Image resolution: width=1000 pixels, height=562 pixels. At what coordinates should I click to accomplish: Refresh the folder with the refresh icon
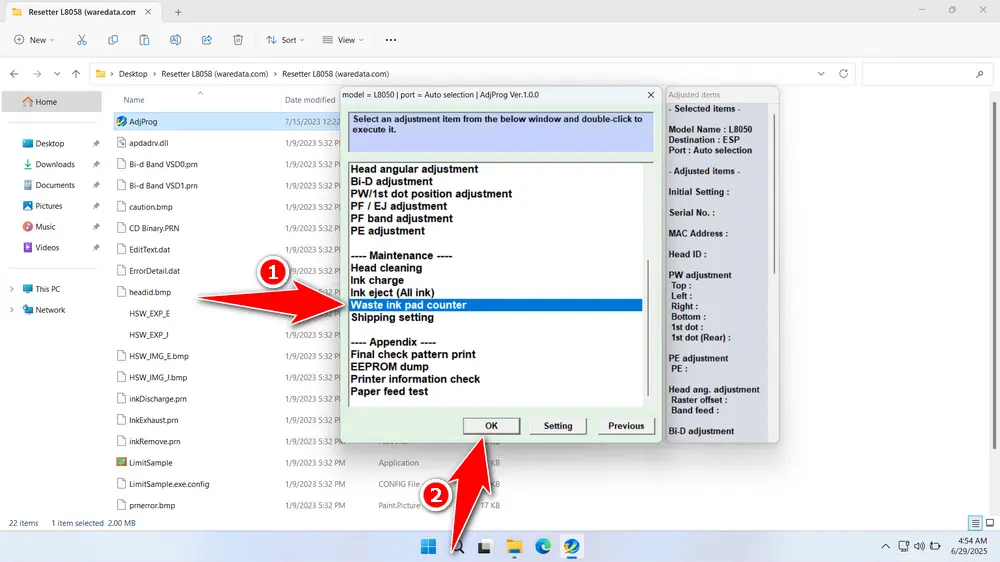tap(844, 74)
